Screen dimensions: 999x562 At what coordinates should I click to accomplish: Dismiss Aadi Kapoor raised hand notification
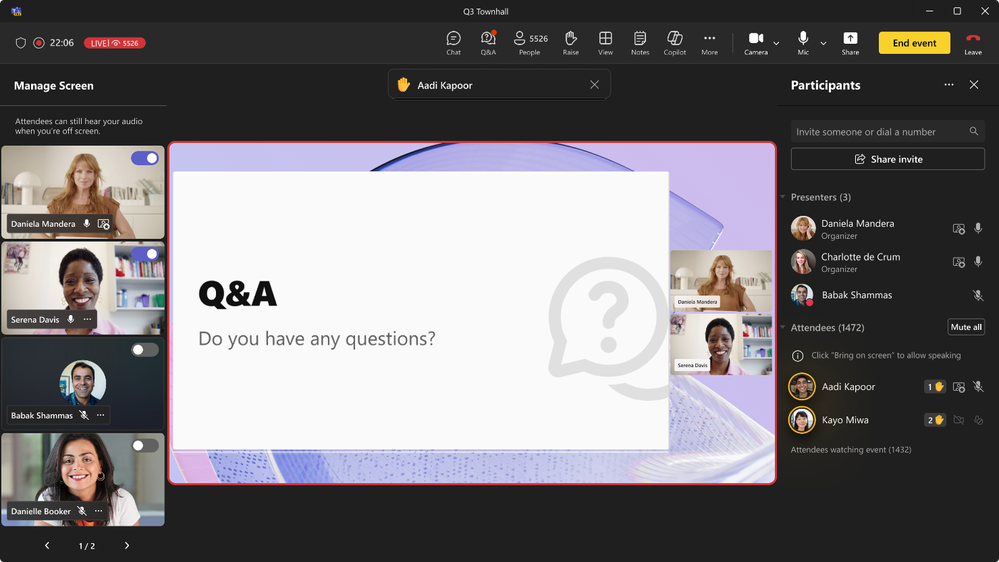tap(594, 85)
